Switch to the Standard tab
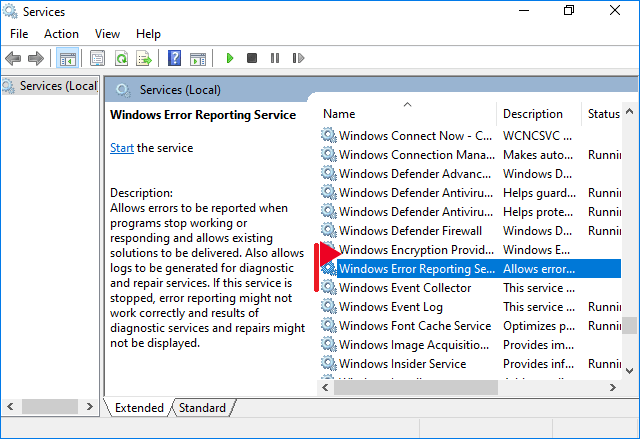Screen dimensions: 640x439 click(202, 408)
